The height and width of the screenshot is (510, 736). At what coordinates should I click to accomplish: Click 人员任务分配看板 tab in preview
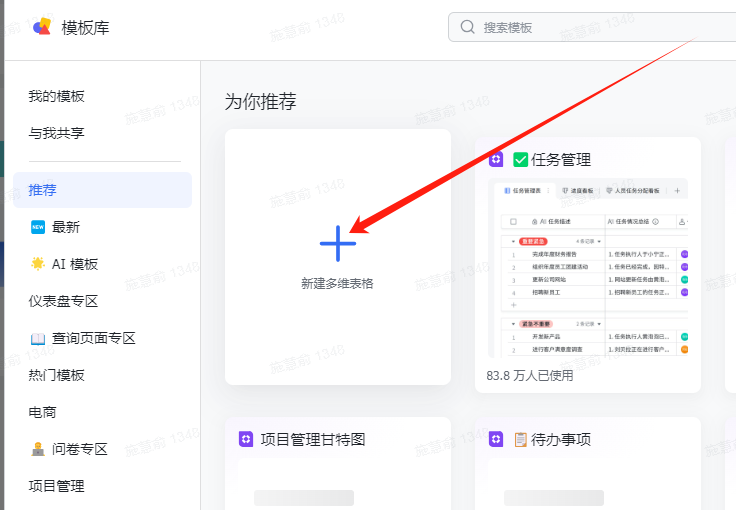point(633,191)
